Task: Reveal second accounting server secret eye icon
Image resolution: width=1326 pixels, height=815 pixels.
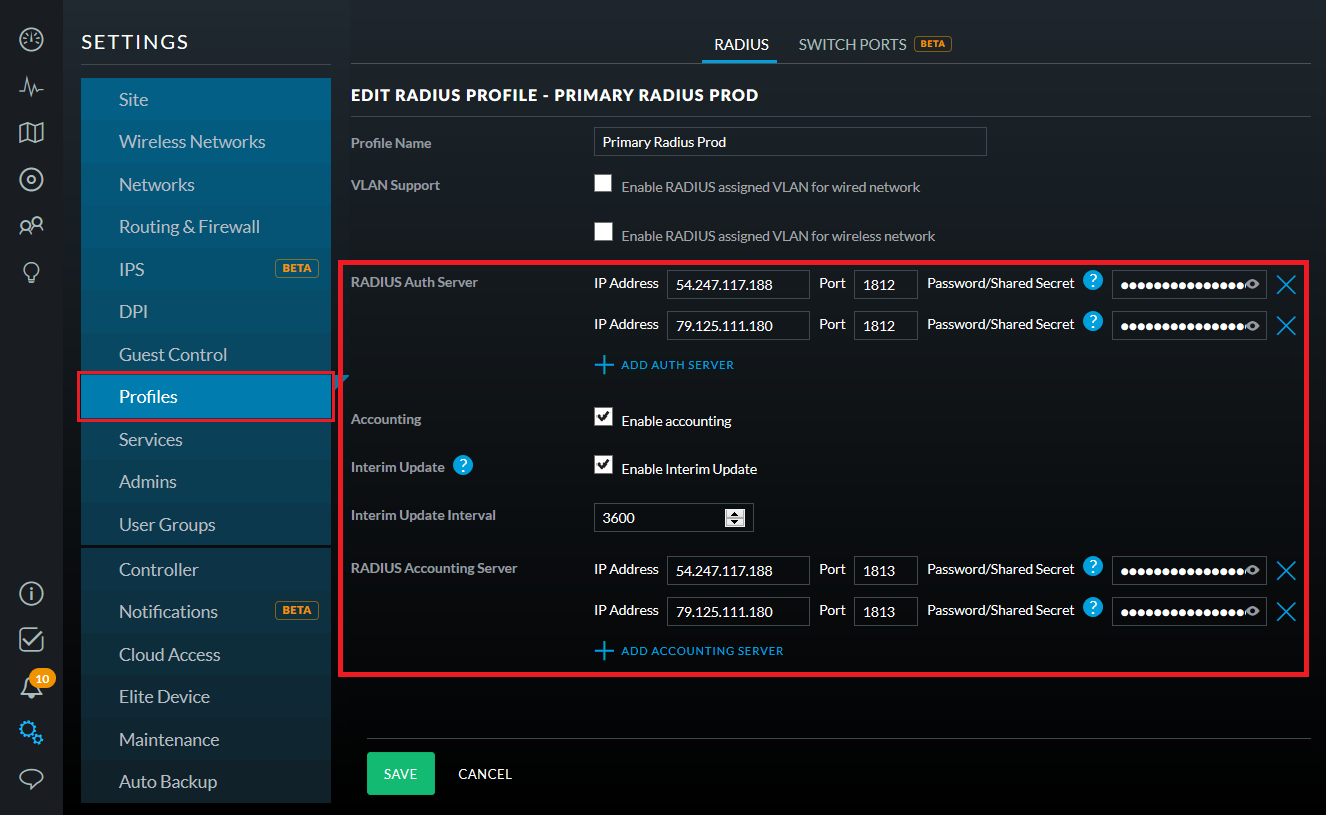Action: click(1252, 612)
